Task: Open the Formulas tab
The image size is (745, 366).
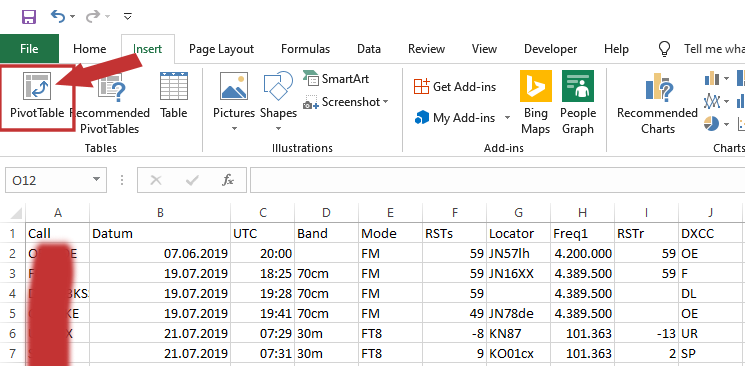Action: [306, 49]
